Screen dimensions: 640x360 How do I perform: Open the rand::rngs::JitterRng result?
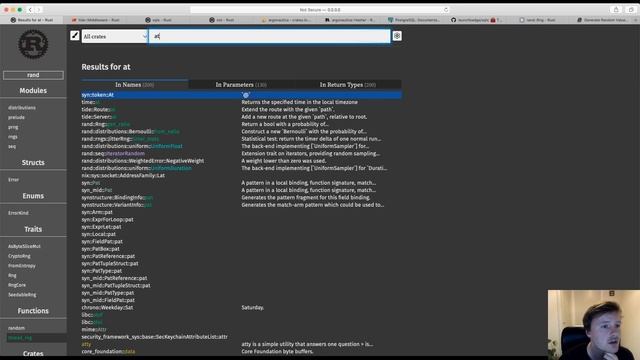[241, 139]
